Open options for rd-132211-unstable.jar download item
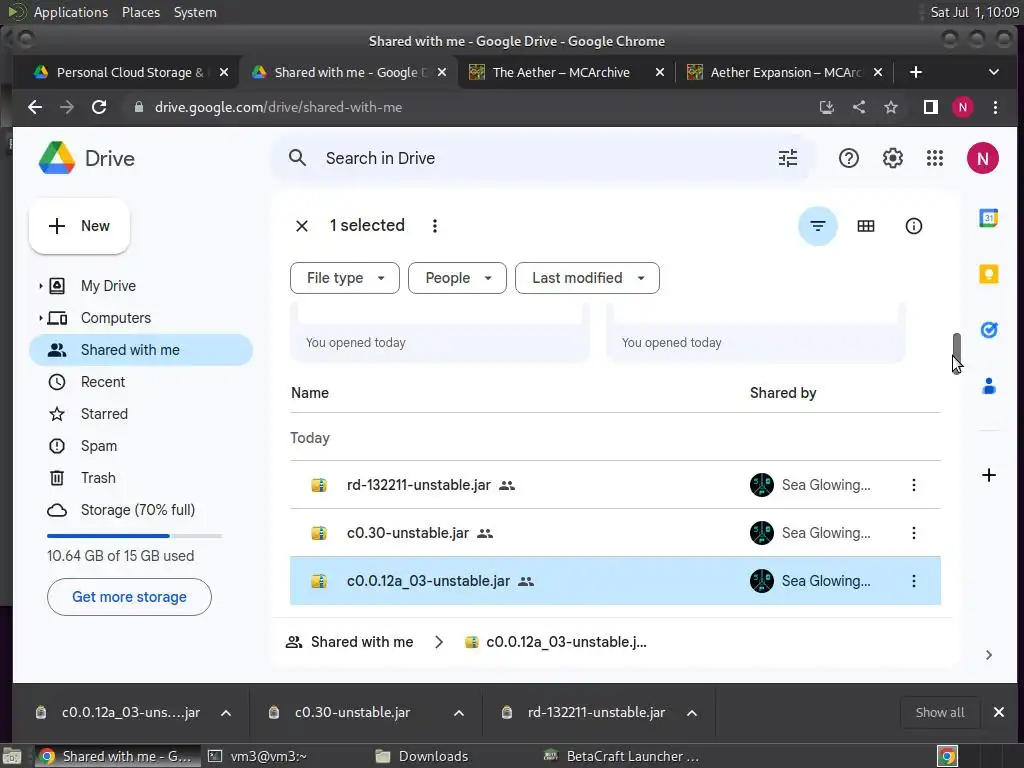Viewport: 1024px width, 768px height. pyautogui.click(x=692, y=713)
